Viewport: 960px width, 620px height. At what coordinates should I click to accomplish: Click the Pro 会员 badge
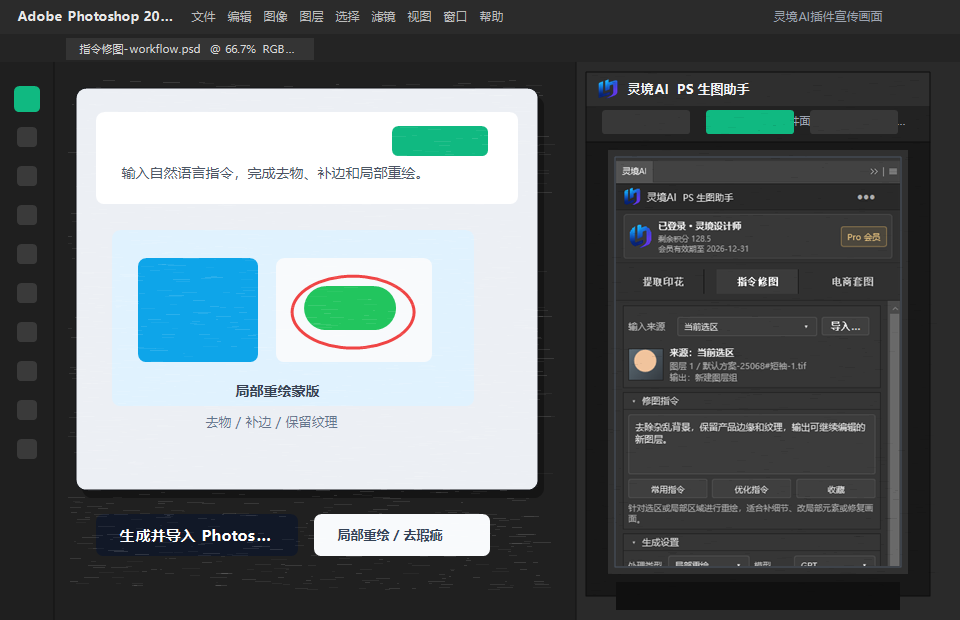tap(863, 237)
